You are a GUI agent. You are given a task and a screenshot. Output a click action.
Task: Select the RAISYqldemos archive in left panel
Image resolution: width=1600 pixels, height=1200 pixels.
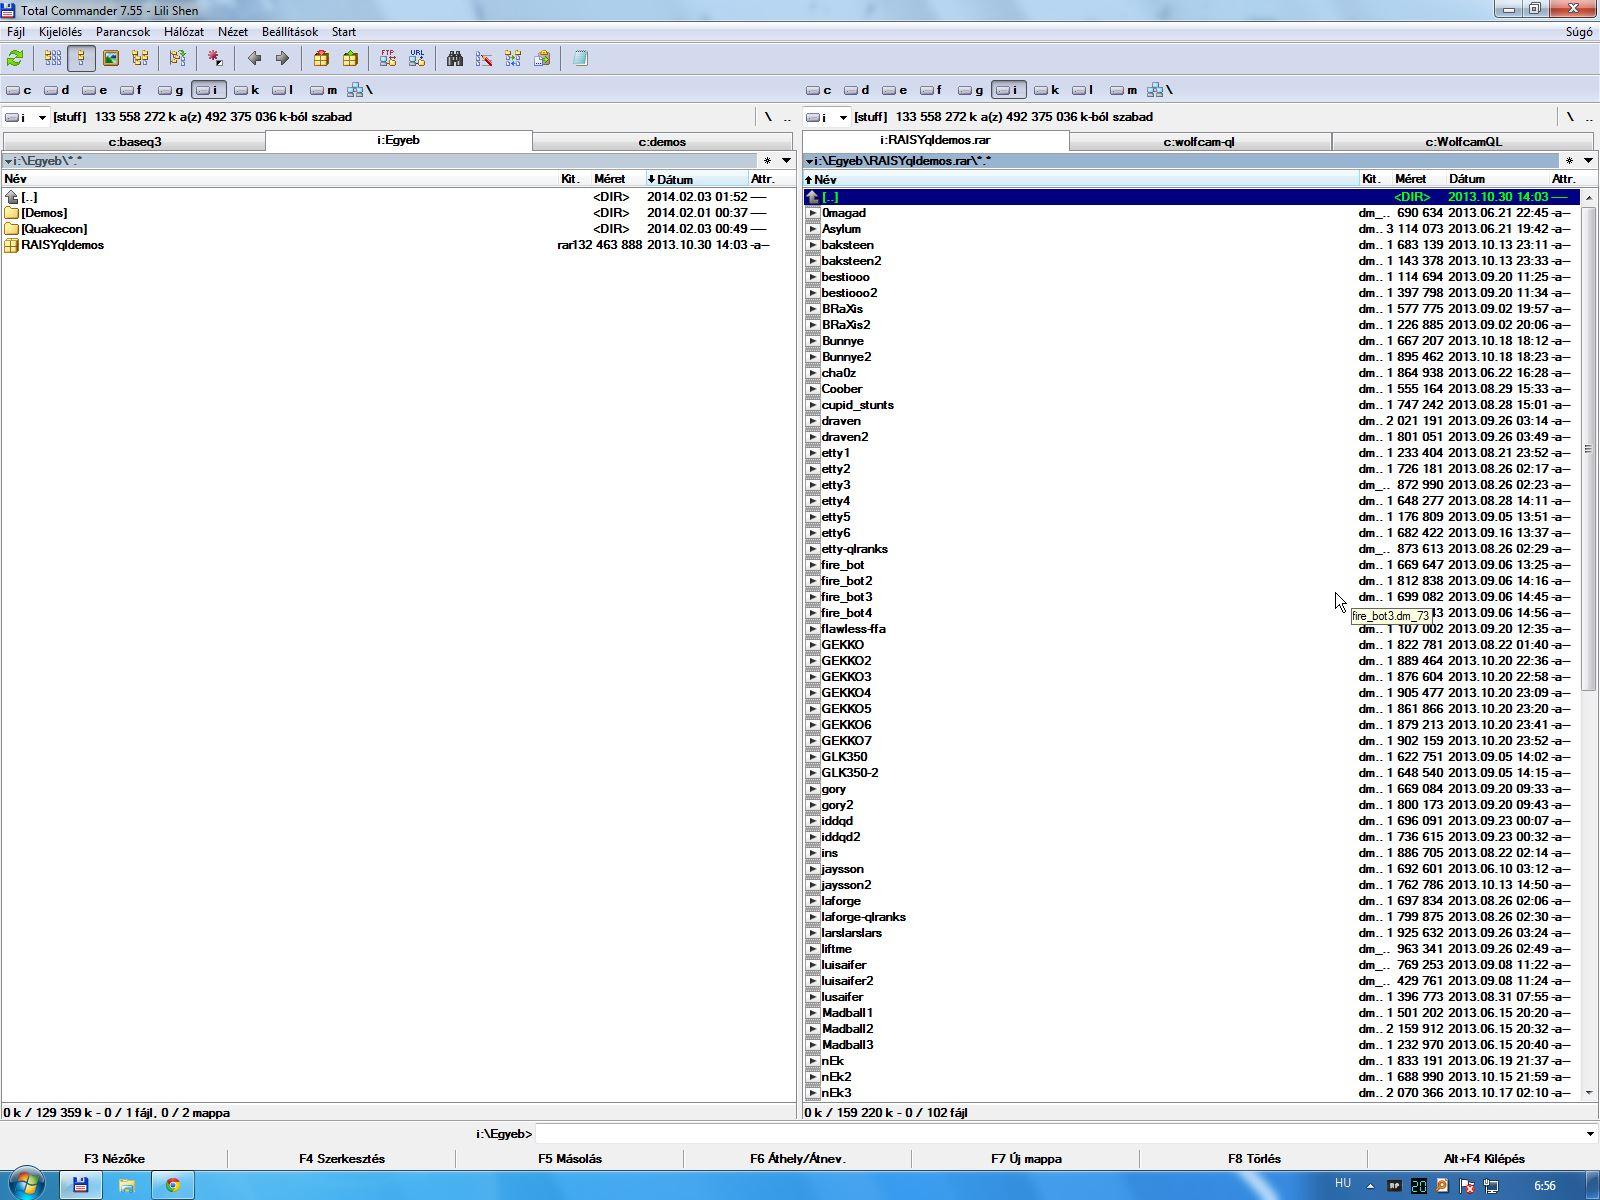tap(386, 245)
